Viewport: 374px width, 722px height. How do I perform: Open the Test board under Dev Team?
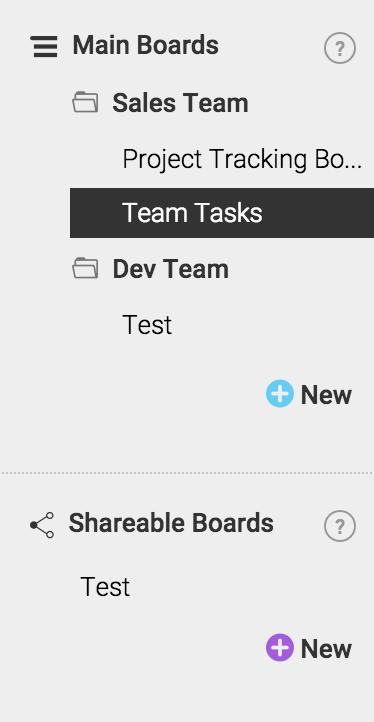pyautogui.click(x=147, y=325)
